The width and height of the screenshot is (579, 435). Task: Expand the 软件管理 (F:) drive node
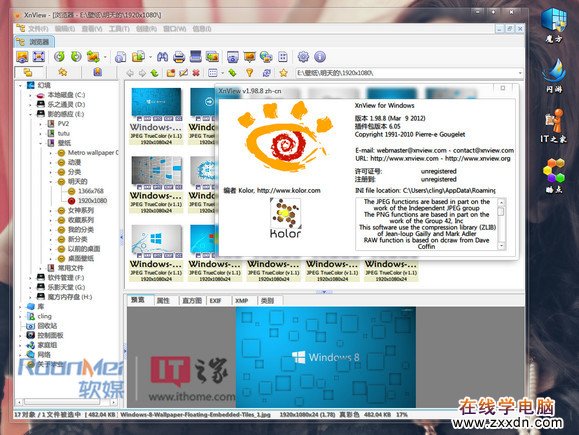[x=31, y=277]
